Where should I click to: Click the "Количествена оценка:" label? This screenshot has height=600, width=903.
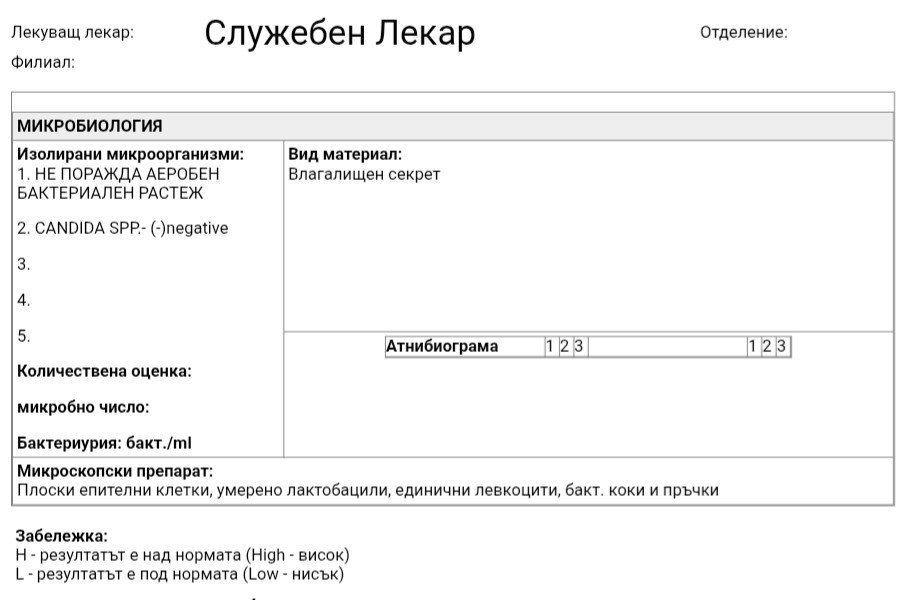104,371
